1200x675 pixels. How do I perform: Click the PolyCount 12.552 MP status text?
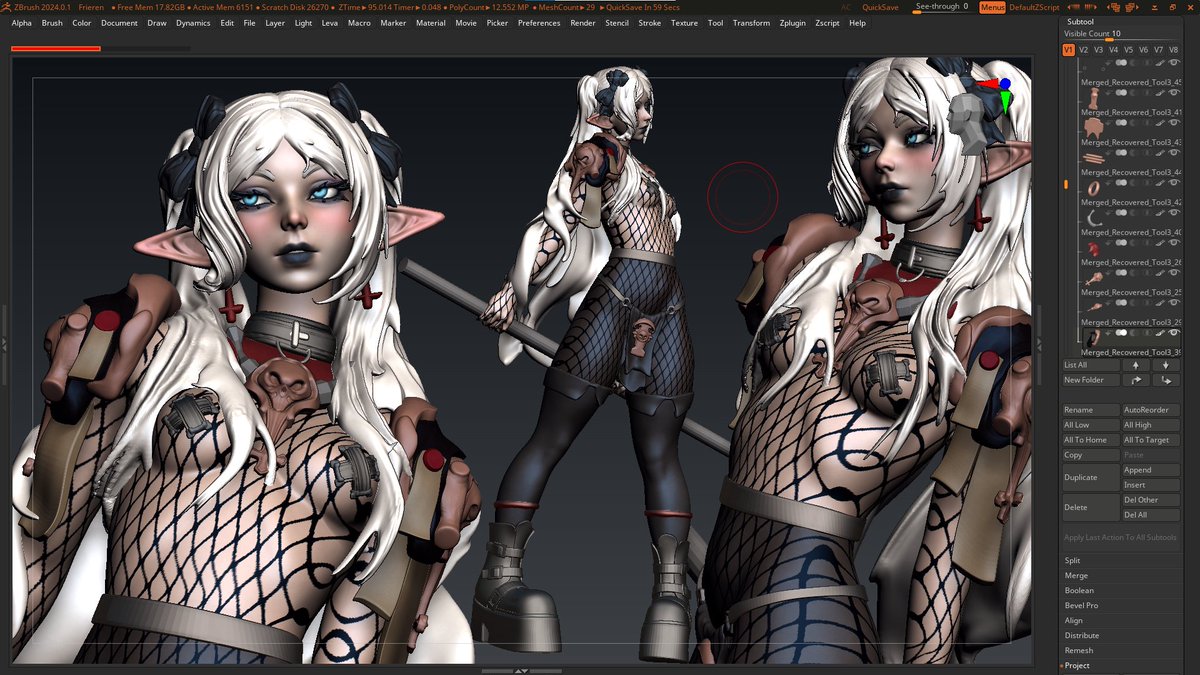coord(490,7)
